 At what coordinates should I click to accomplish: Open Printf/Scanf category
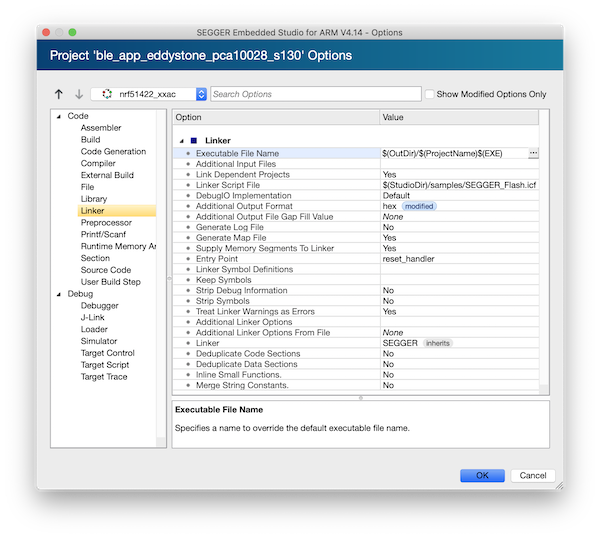click(x=103, y=235)
